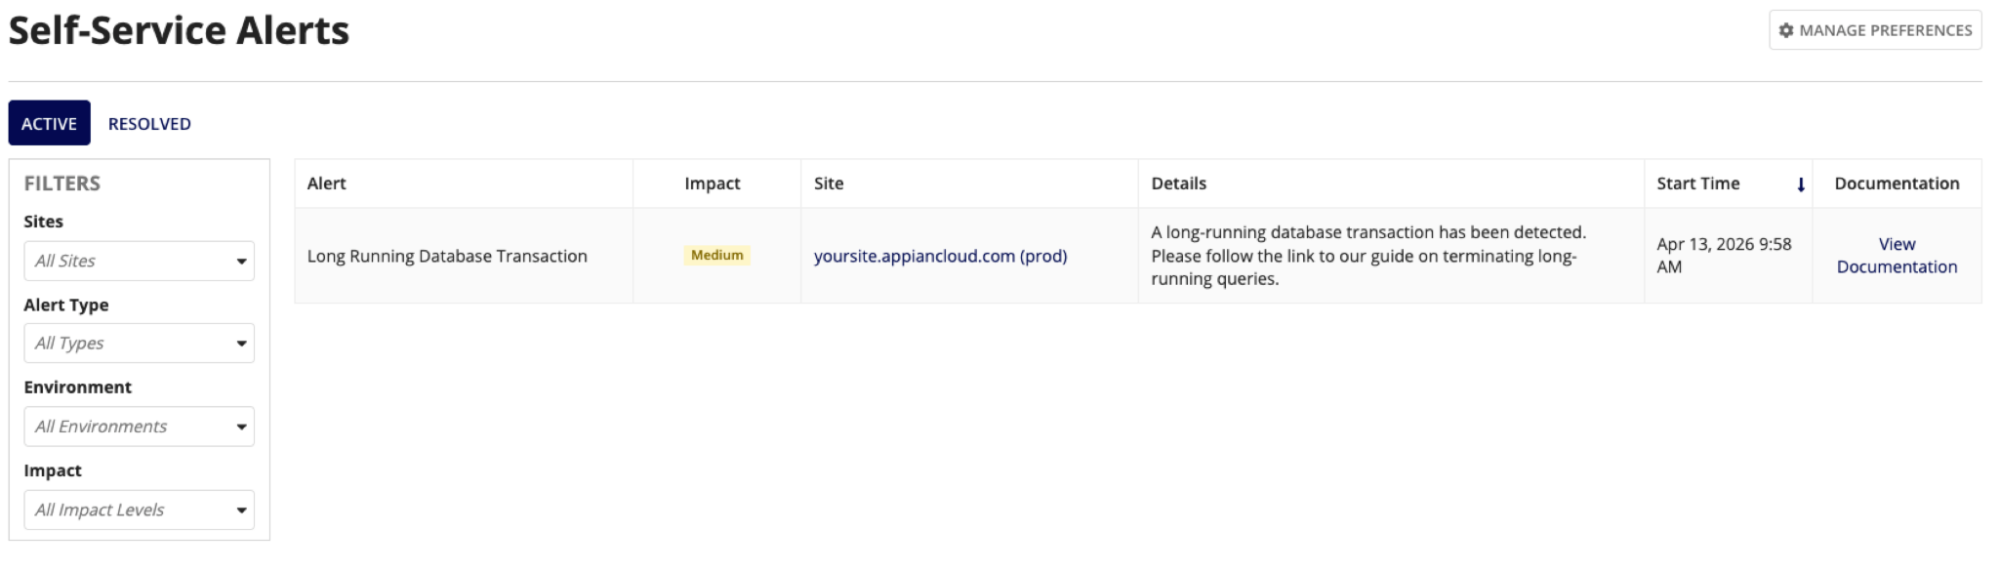
Task: Sort by Start Time column header
Action: [x=1698, y=183]
